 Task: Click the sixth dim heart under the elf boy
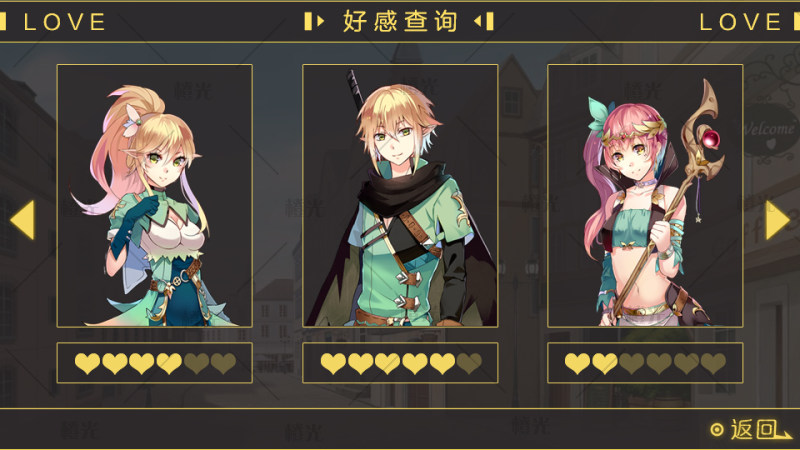point(469,363)
